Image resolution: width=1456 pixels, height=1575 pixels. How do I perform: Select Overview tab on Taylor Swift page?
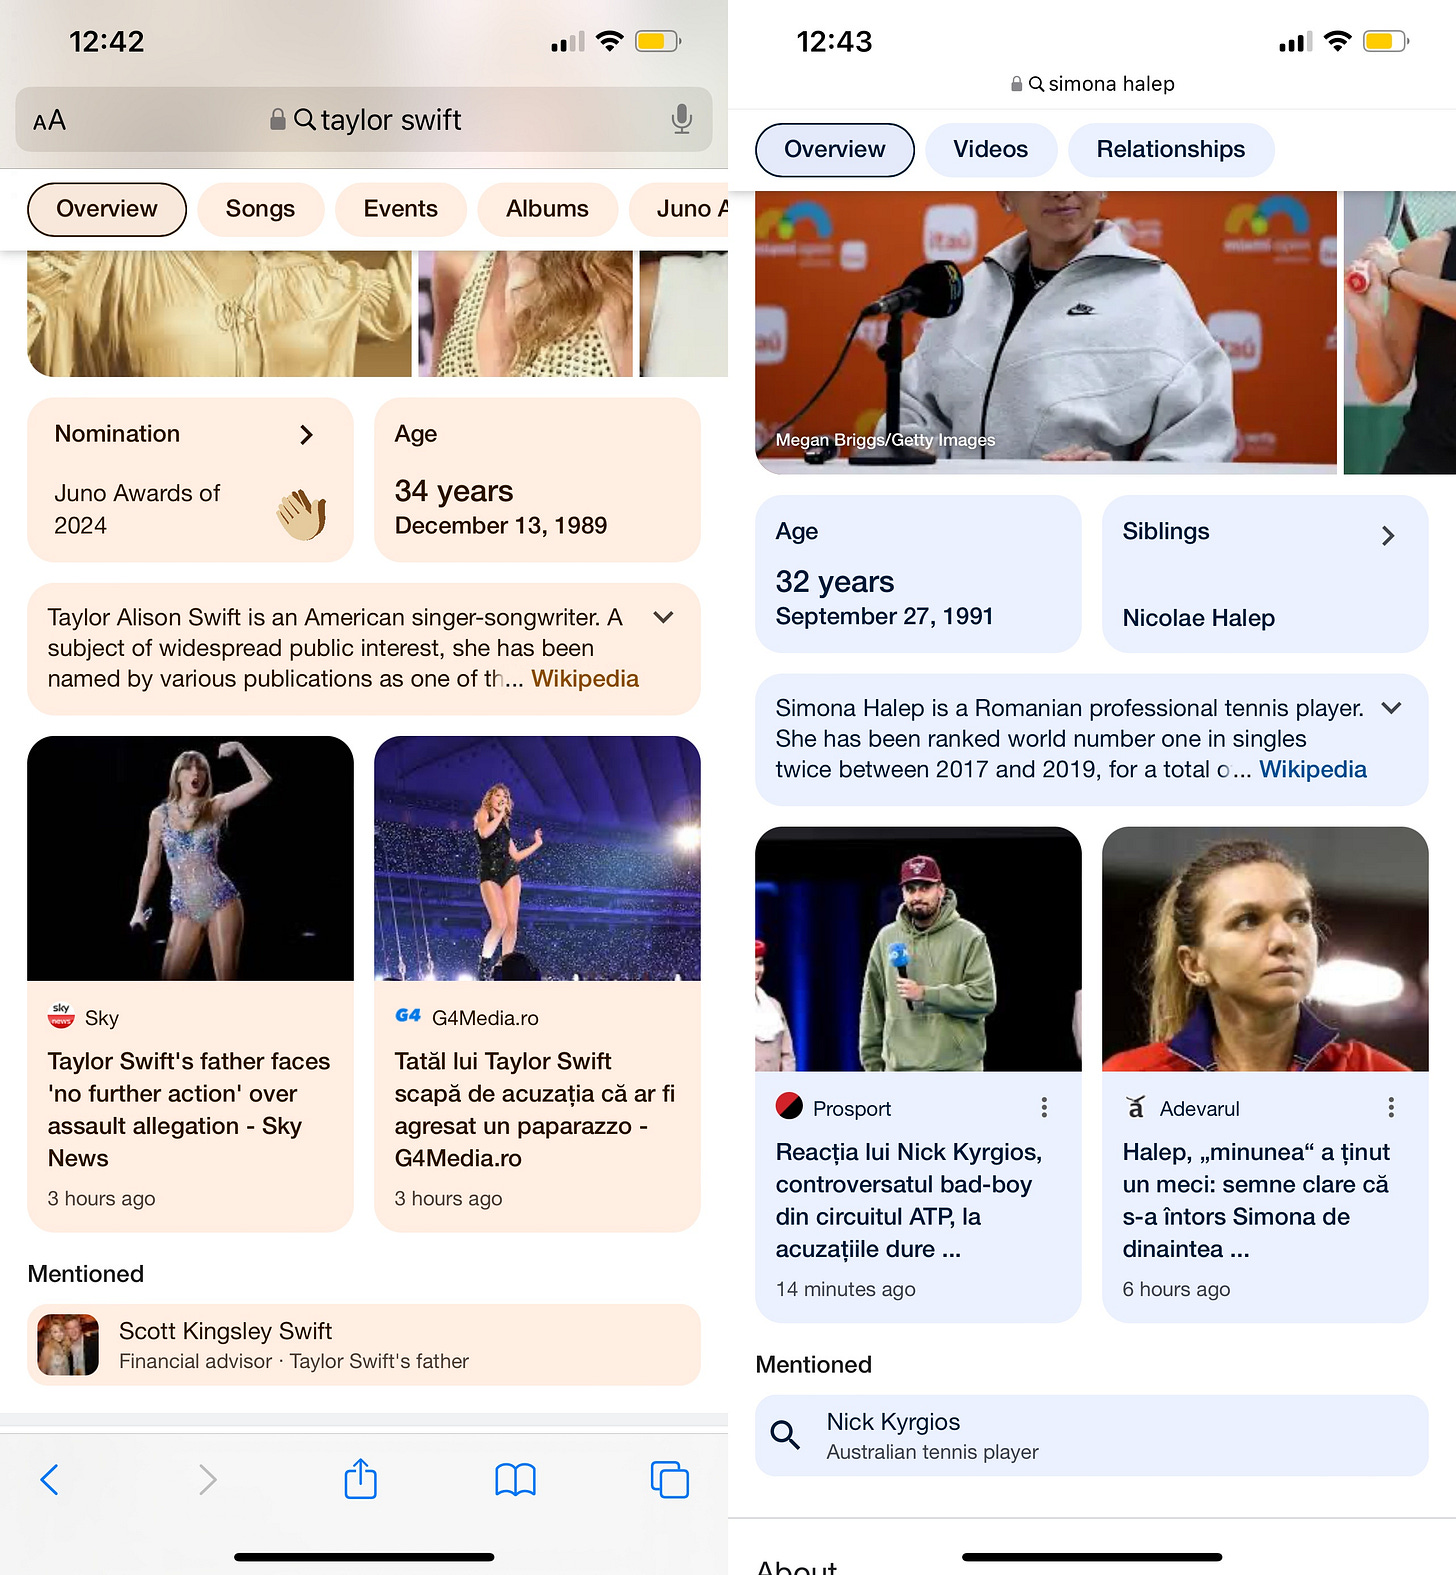107,209
